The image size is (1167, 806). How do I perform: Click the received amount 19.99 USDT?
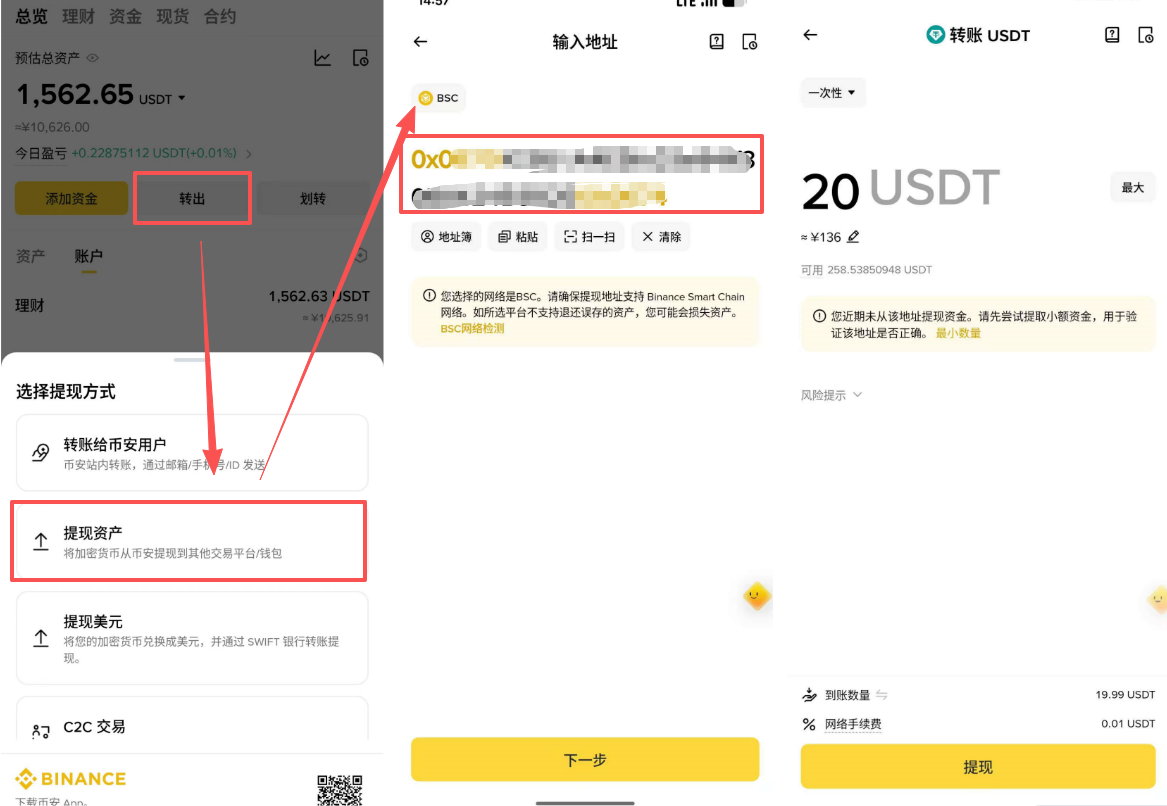(x=1125, y=694)
